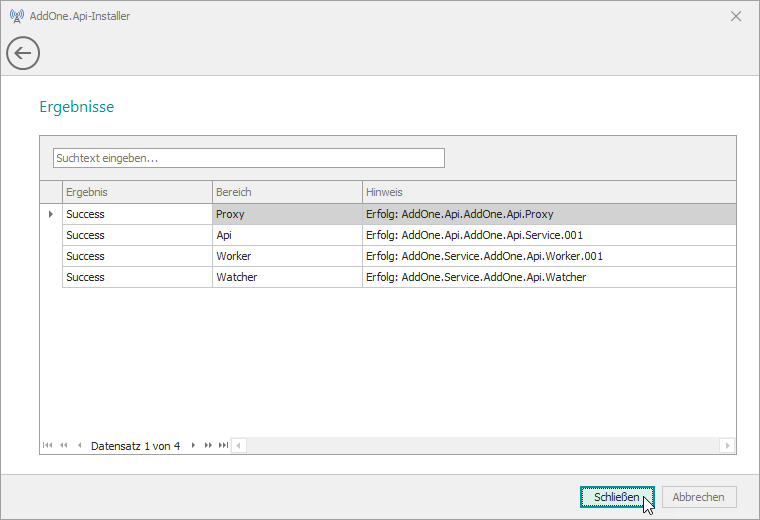
Task: Sort by the Hinweis column header
Action: tap(549, 192)
